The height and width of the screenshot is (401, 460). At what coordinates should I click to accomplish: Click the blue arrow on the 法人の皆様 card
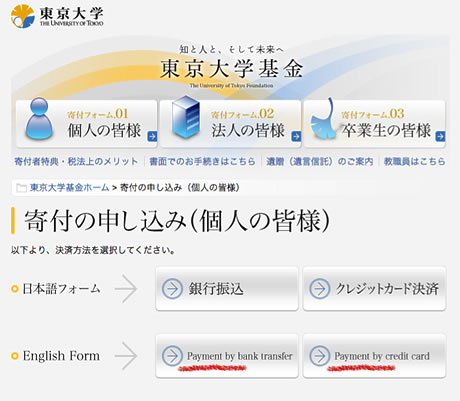click(x=296, y=136)
